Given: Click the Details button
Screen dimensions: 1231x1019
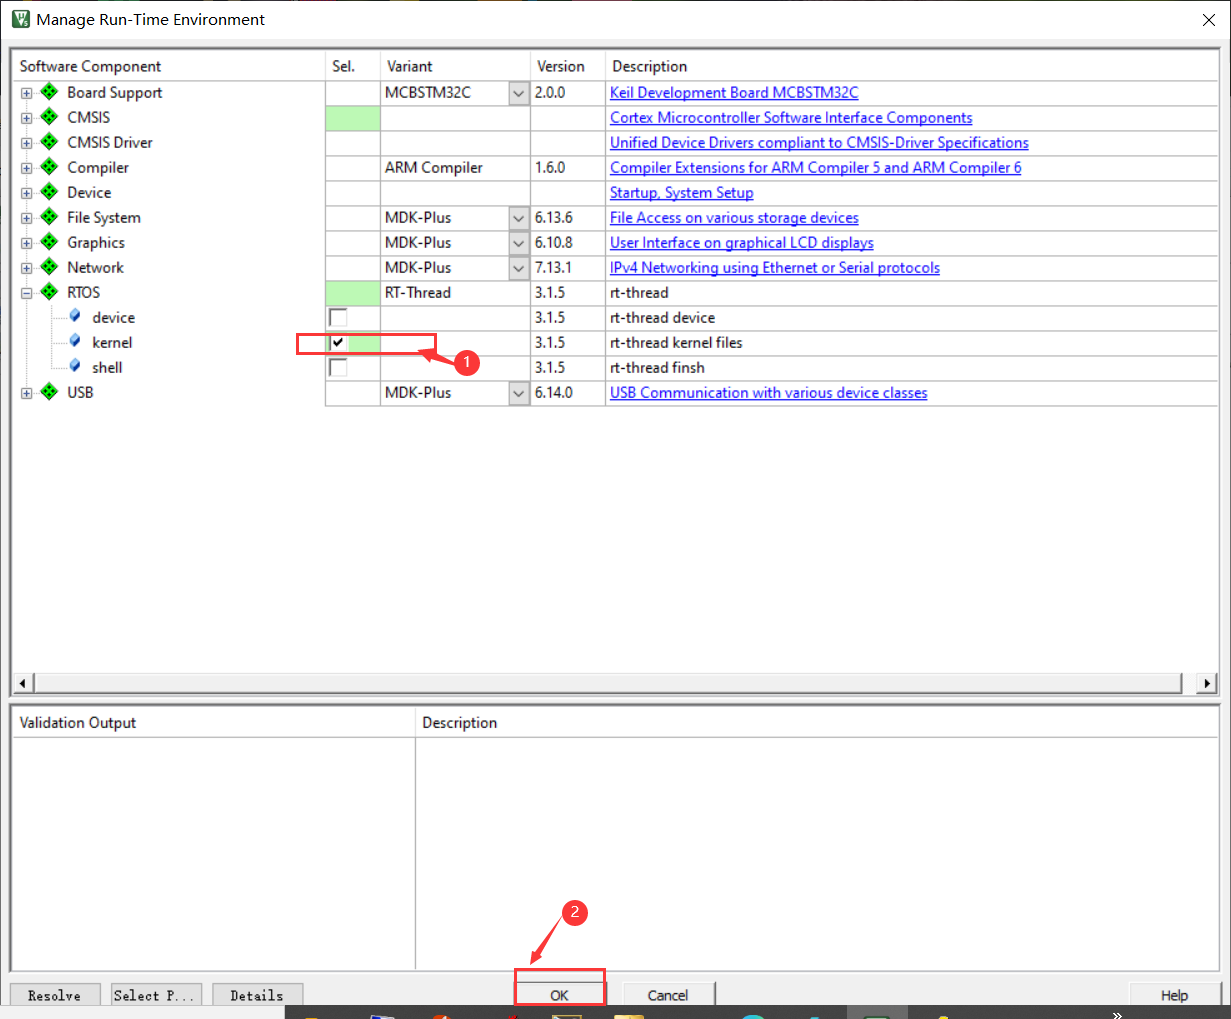Looking at the screenshot, I should tap(257, 994).
